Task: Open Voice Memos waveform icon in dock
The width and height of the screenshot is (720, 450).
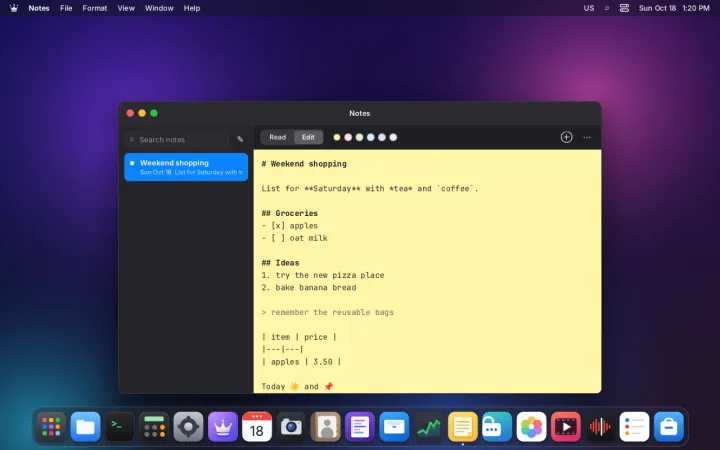Action: (600, 427)
